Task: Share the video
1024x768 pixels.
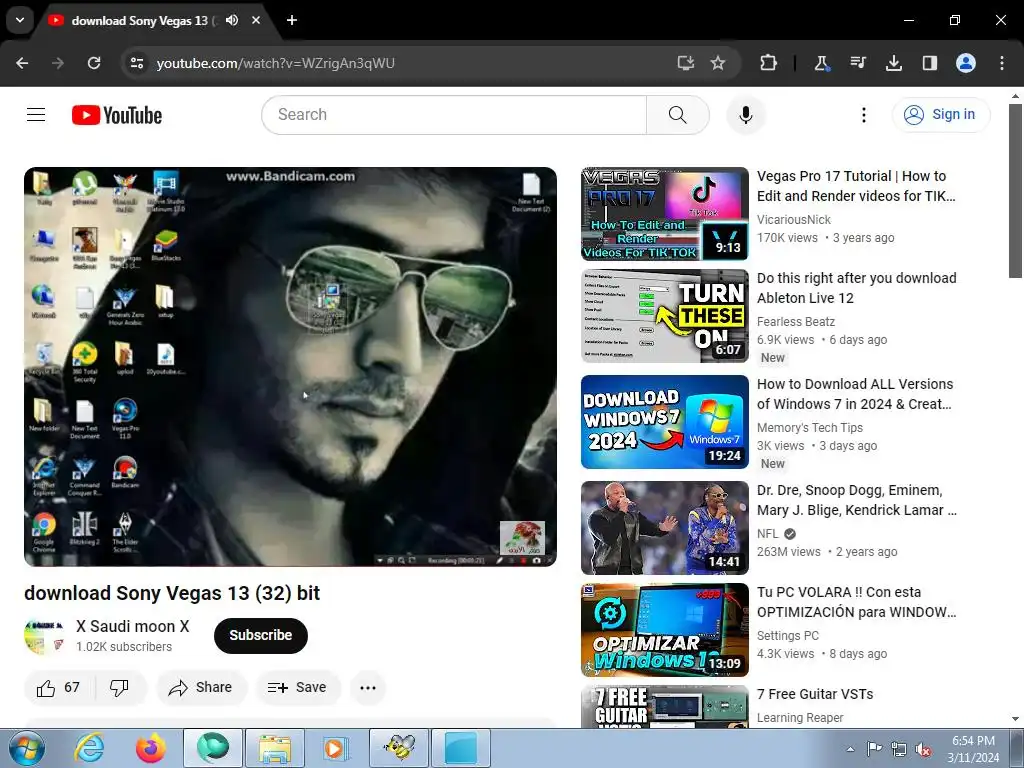Action: tap(201, 688)
